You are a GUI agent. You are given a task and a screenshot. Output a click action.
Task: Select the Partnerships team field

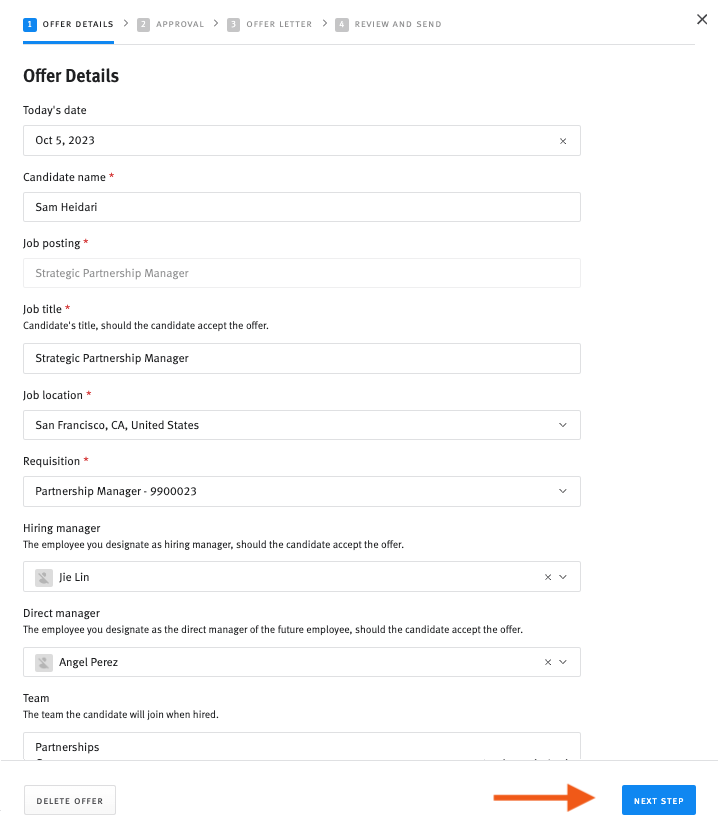(x=300, y=747)
